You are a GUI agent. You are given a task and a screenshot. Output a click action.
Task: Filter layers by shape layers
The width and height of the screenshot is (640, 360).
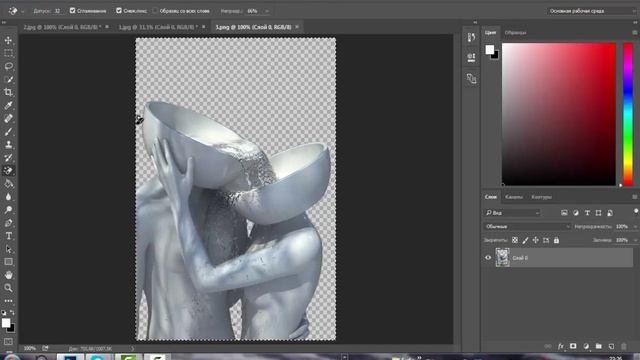(x=598, y=213)
